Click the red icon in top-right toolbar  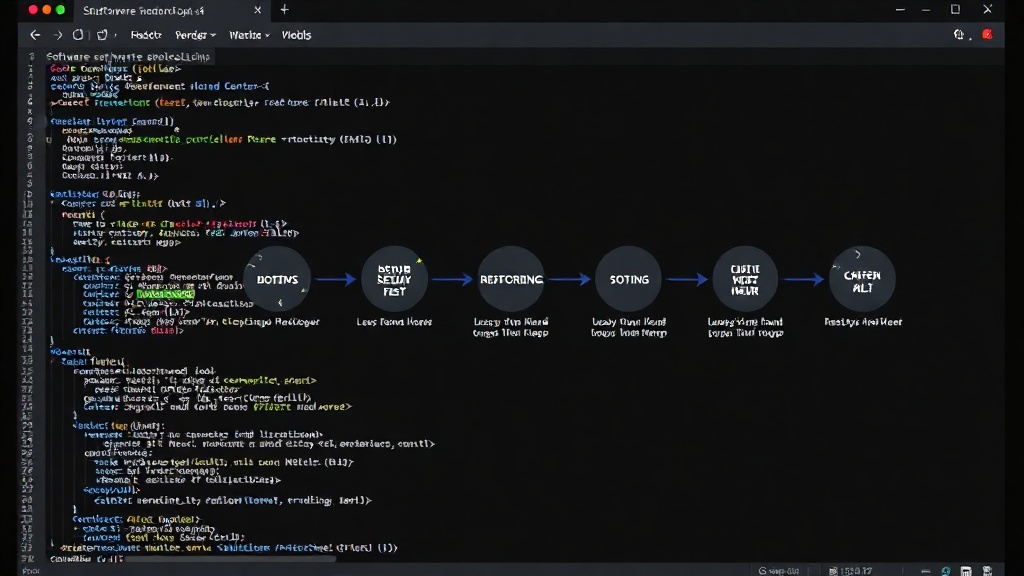tap(987, 35)
